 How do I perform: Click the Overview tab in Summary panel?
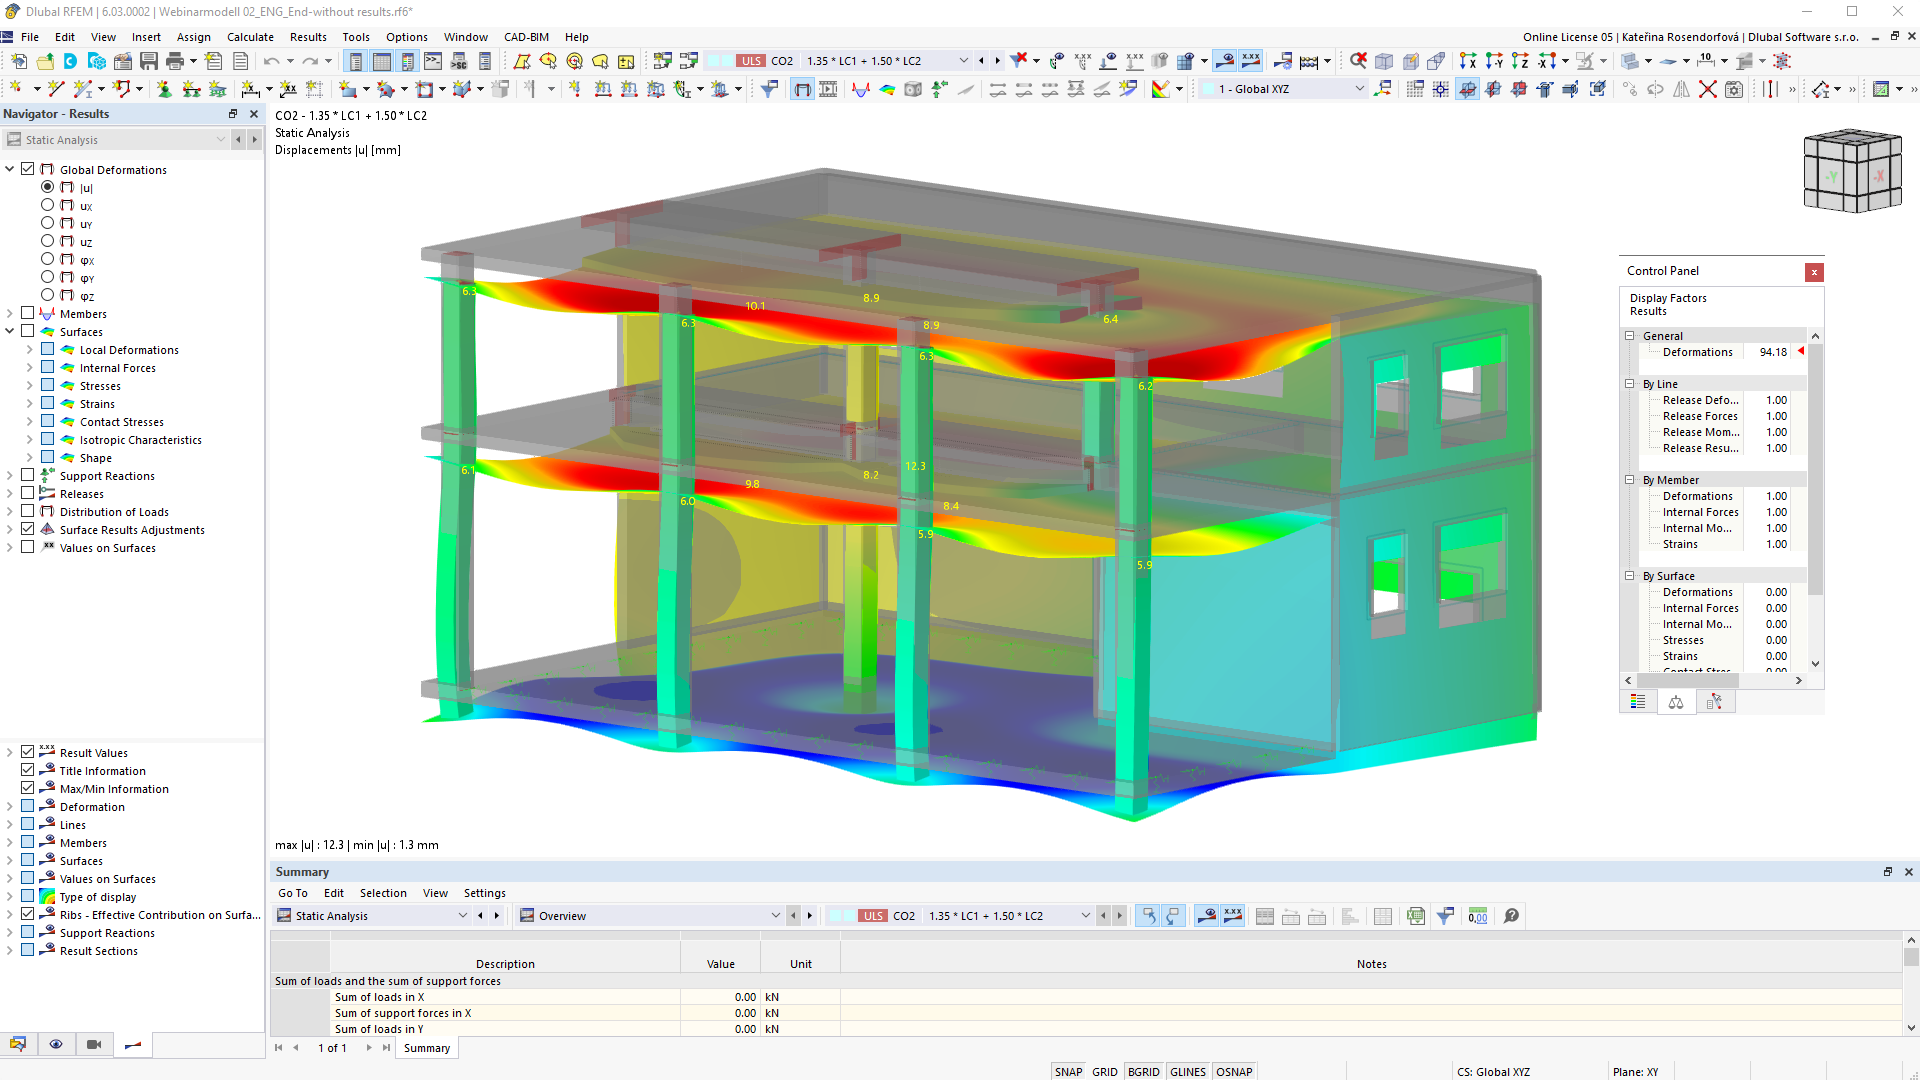tap(560, 915)
